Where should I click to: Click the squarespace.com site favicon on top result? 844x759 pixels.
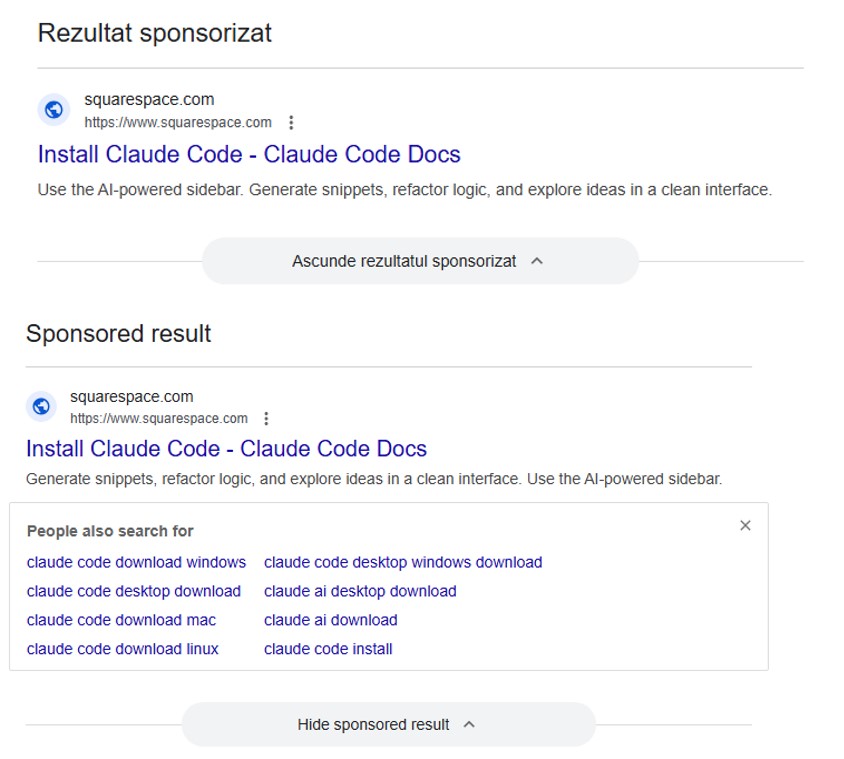pos(52,110)
